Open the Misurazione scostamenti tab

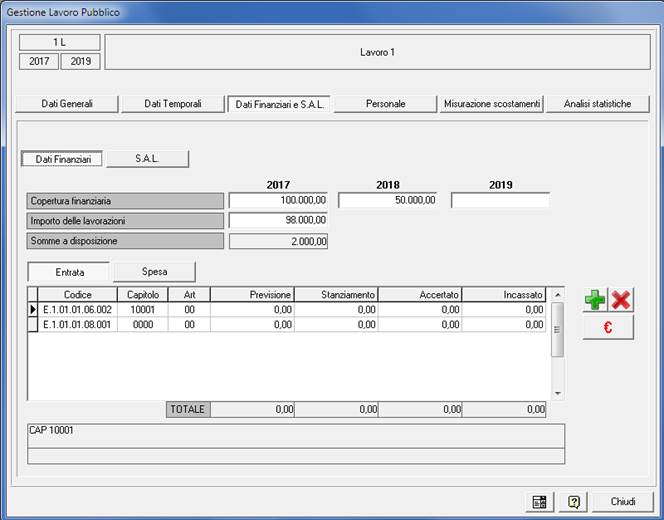click(491, 104)
